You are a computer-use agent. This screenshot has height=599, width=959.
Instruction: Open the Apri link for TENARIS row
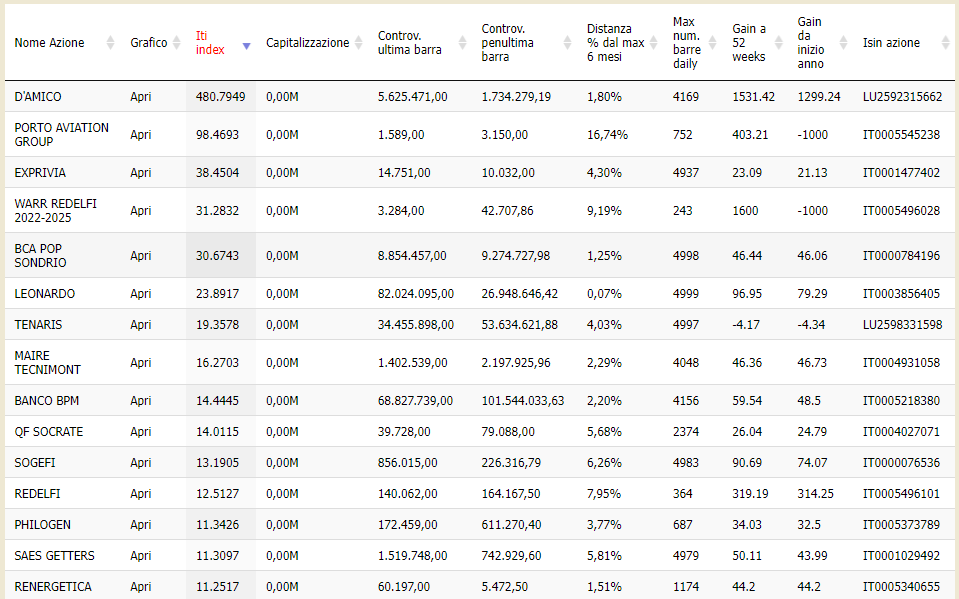[x=141, y=325]
